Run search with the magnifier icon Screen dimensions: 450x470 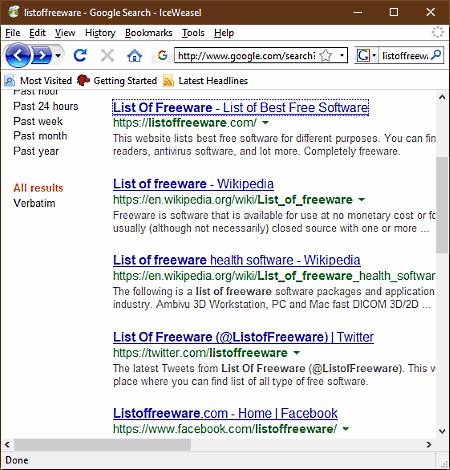click(x=436, y=55)
